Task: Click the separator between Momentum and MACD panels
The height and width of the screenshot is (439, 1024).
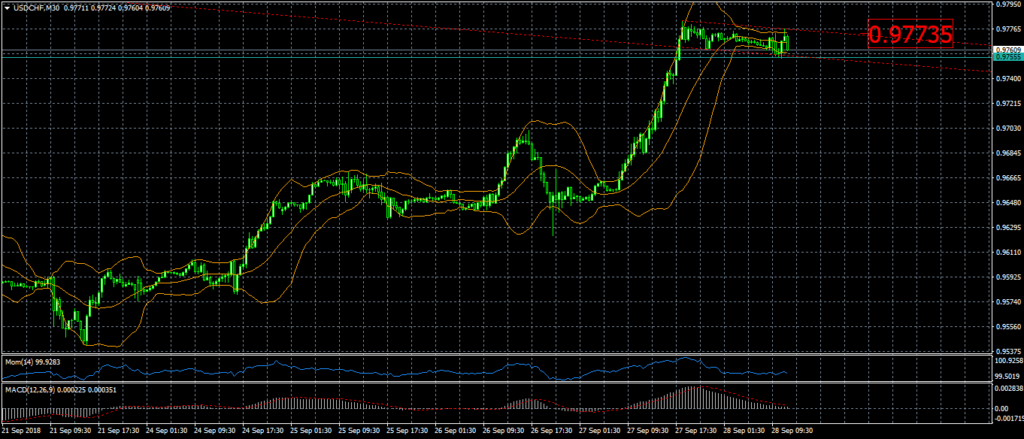Action: 500,380
